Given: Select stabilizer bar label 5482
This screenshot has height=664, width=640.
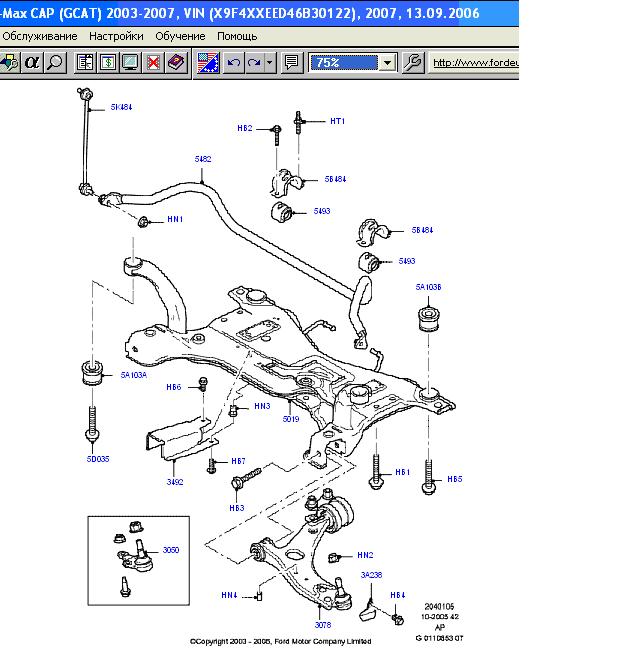Looking at the screenshot, I should pos(203,159).
